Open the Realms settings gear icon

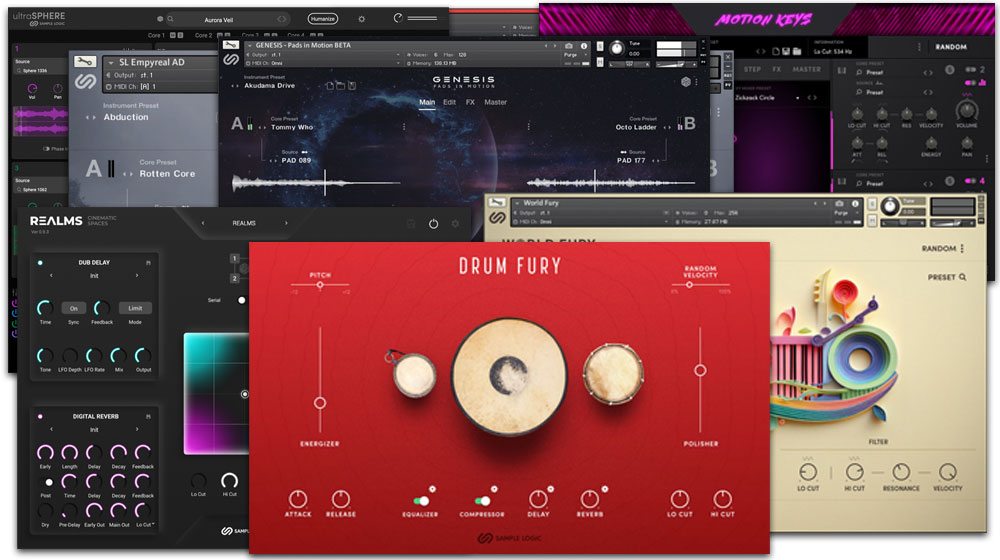pos(455,224)
